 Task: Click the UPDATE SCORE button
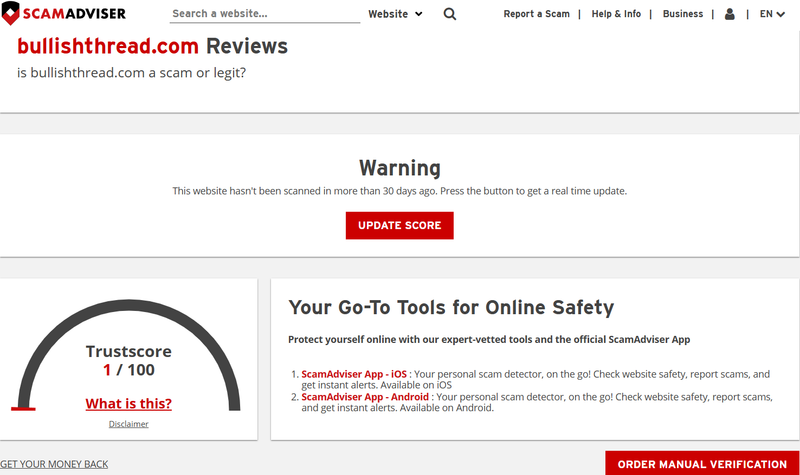coord(399,226)
